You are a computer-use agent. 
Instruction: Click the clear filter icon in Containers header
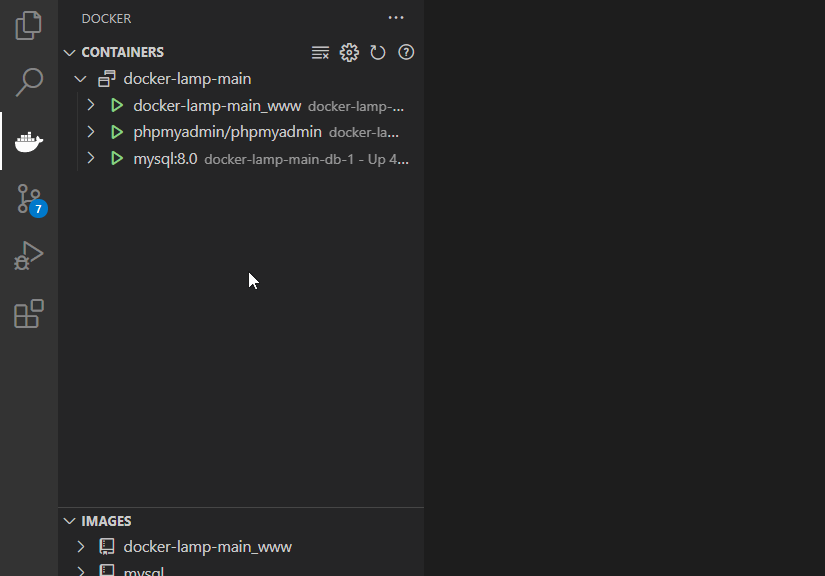[x=320, y=53]
